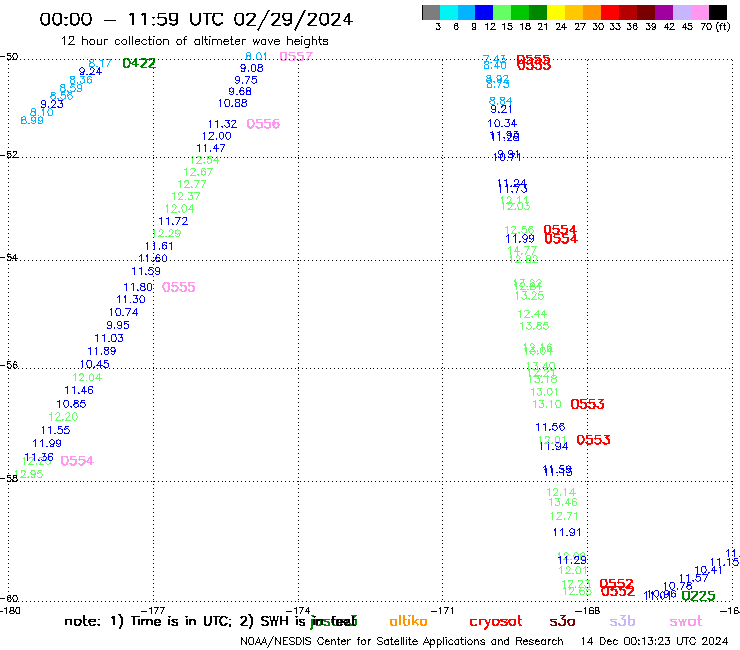The image size is (740, 650).
Task: Click the '24' label under the color scale
Action: pos(561,26)
